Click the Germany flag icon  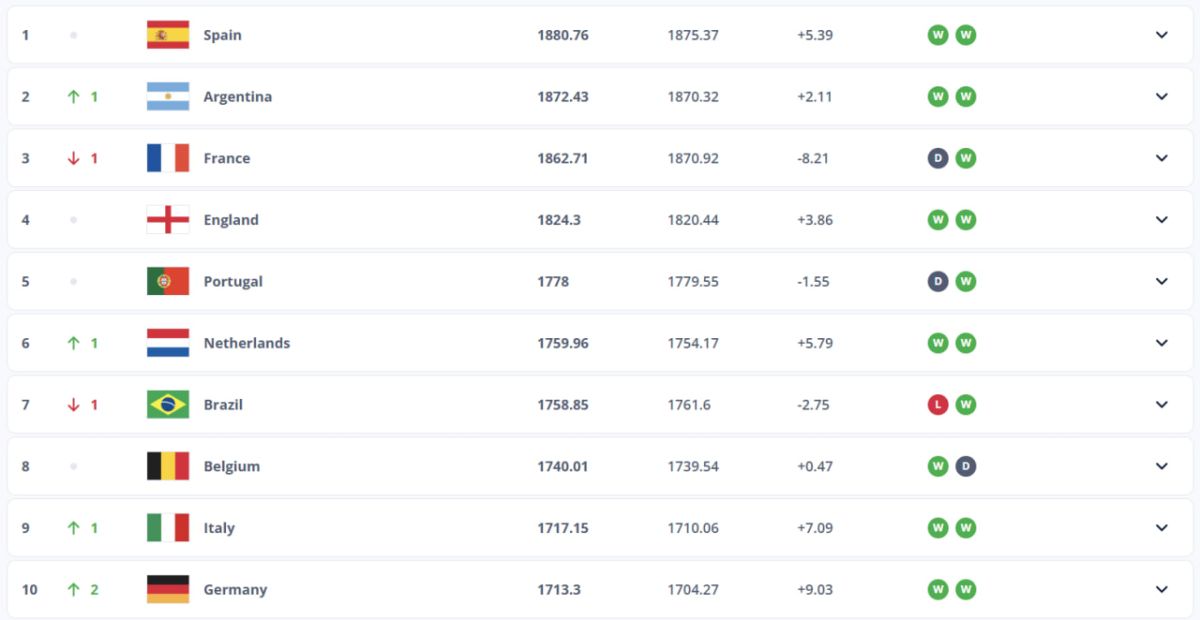point(167,589)
